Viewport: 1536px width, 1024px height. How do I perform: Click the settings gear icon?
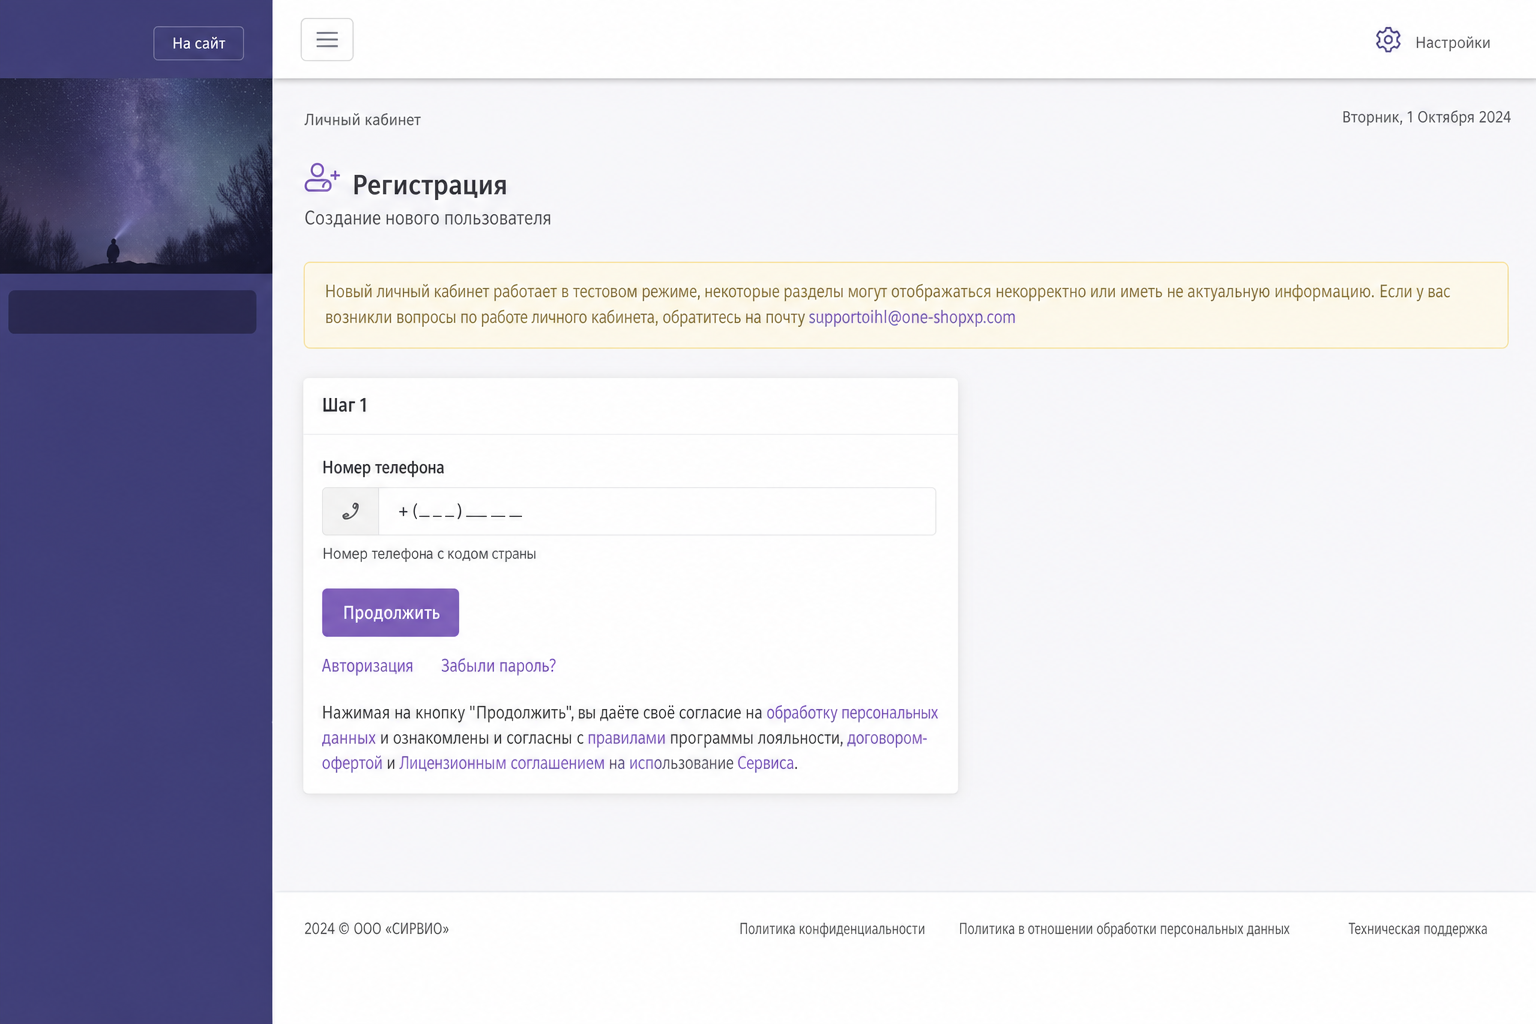point(1388,40)
